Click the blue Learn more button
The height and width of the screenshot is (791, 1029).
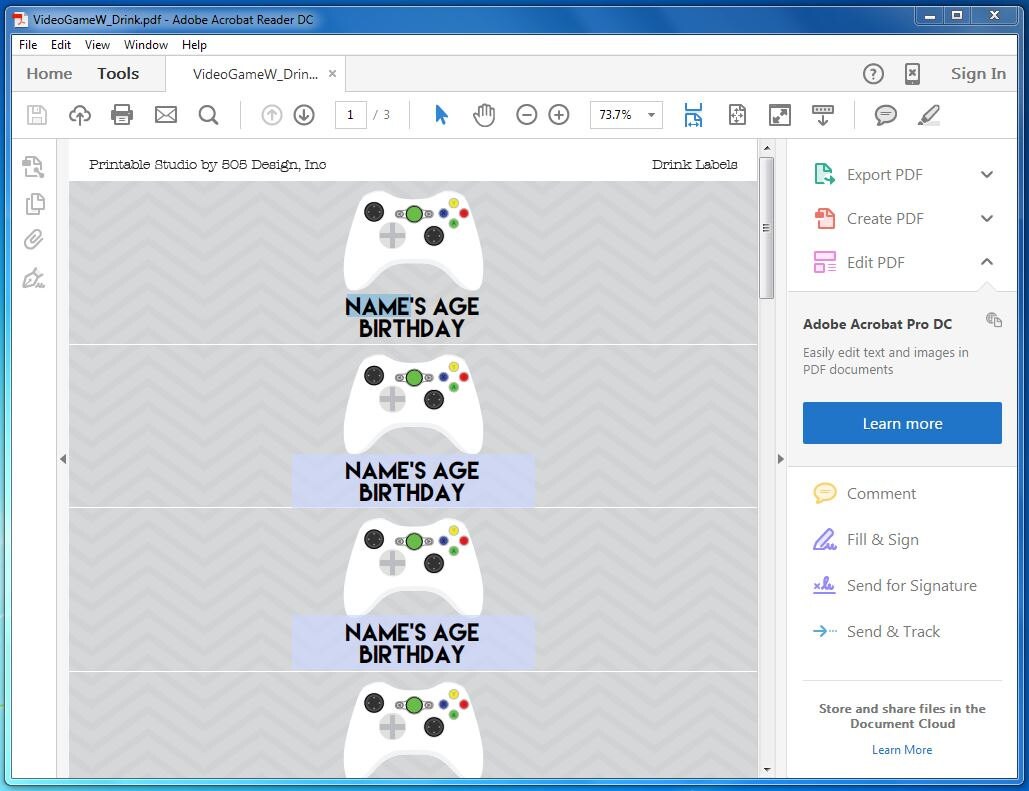(x=902, y=423)
